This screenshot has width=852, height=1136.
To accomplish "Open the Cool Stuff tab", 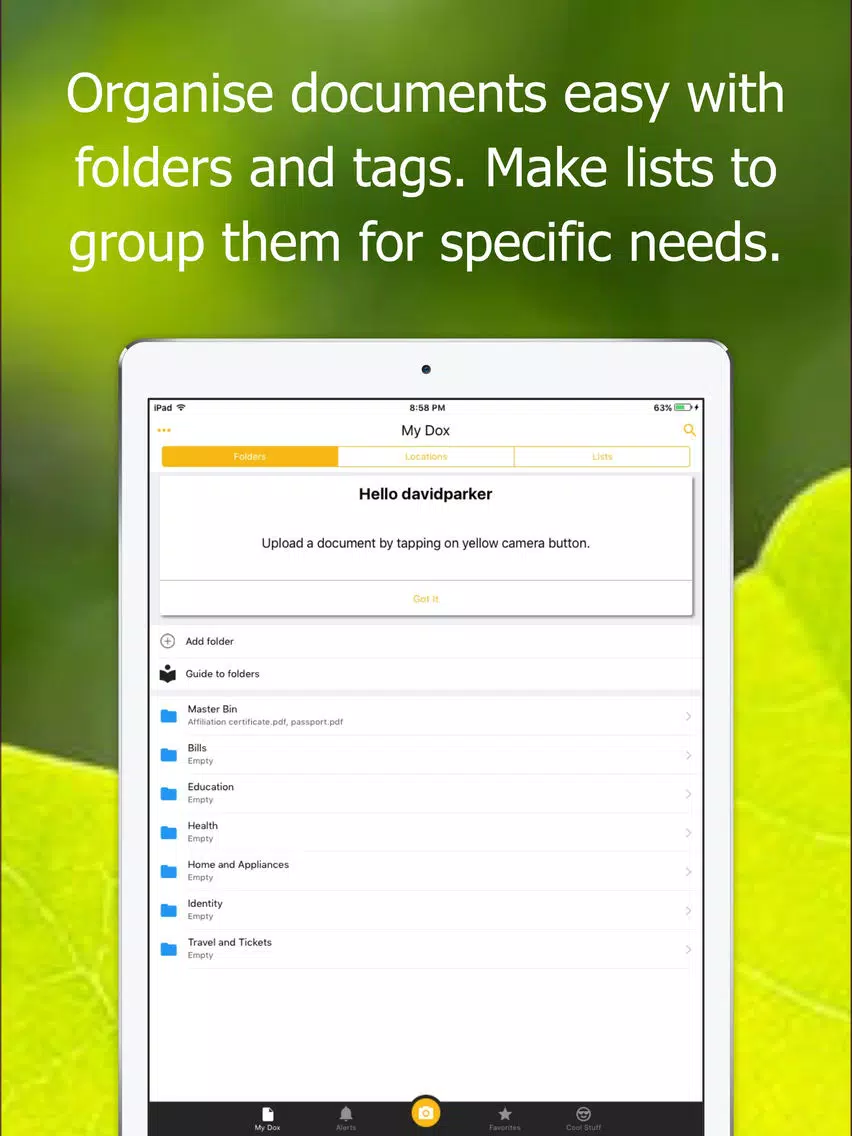I will [584, 1119].
